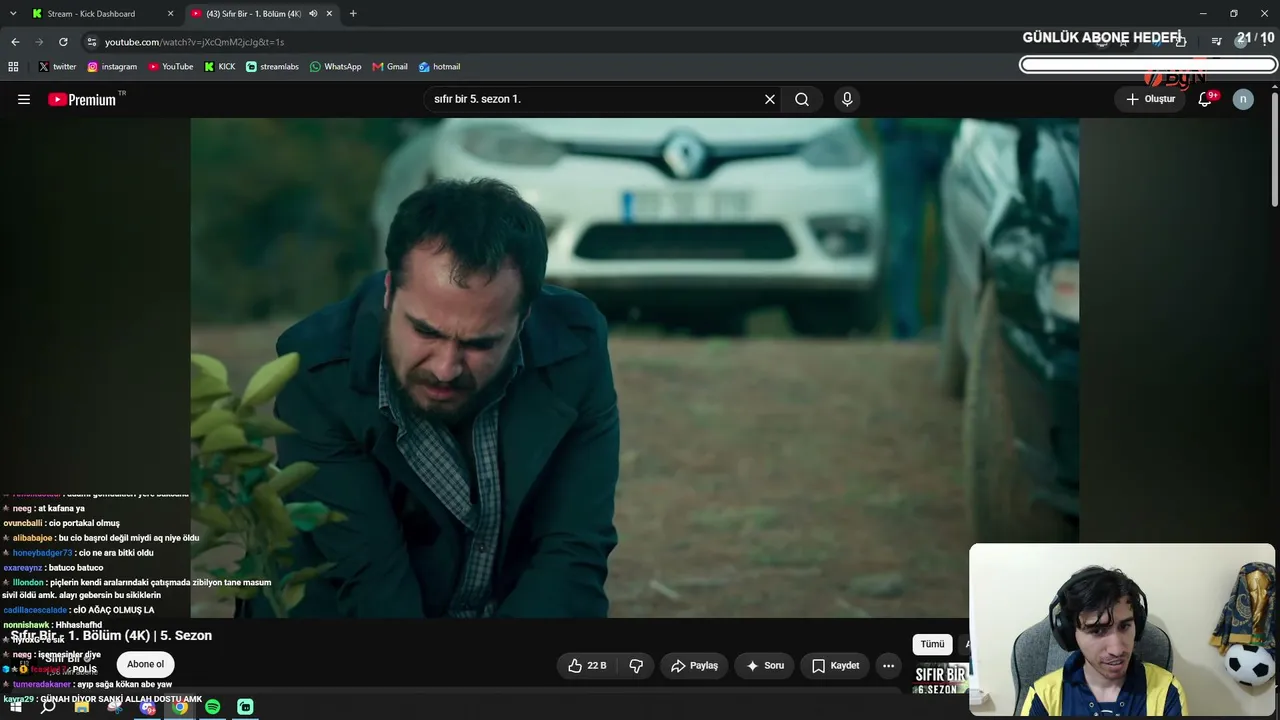Open File Explorer from the taskbar

click(82, 707)
